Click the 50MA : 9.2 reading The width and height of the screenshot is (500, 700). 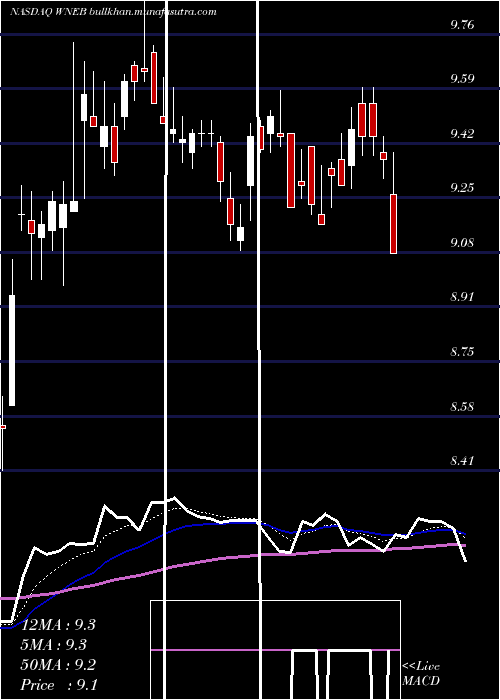[x=58, y=665]
